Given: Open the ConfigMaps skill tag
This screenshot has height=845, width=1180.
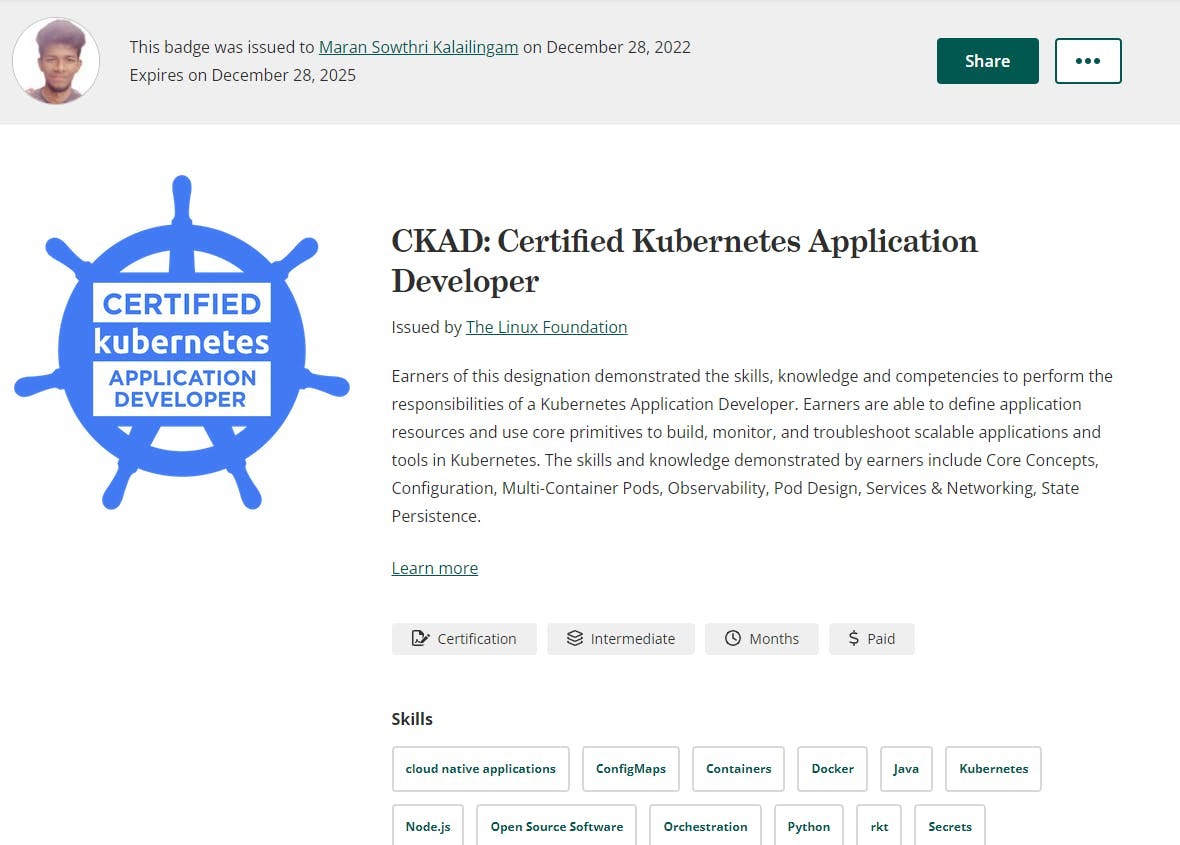Looking at the screenshot, I should point(631,769).
